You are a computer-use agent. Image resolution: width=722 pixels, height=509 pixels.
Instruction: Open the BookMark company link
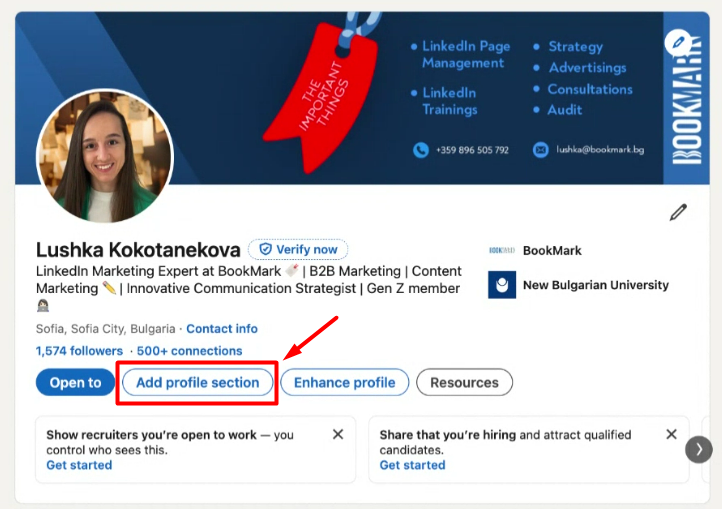[x=552, y=251]
